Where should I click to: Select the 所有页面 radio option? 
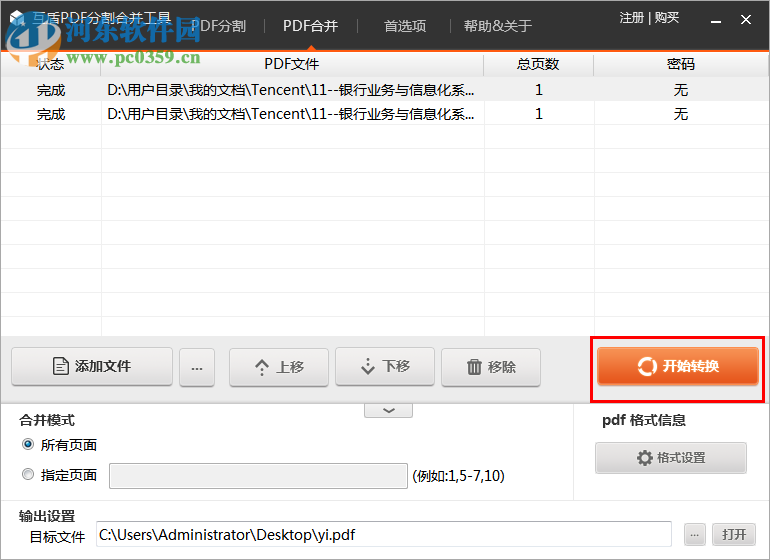tap(28, 445)
